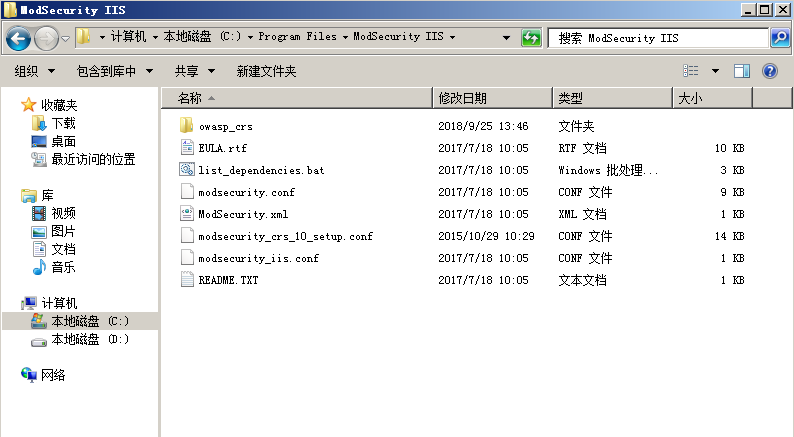Open 下载 in the favorites list

click(x=63, y=123)
